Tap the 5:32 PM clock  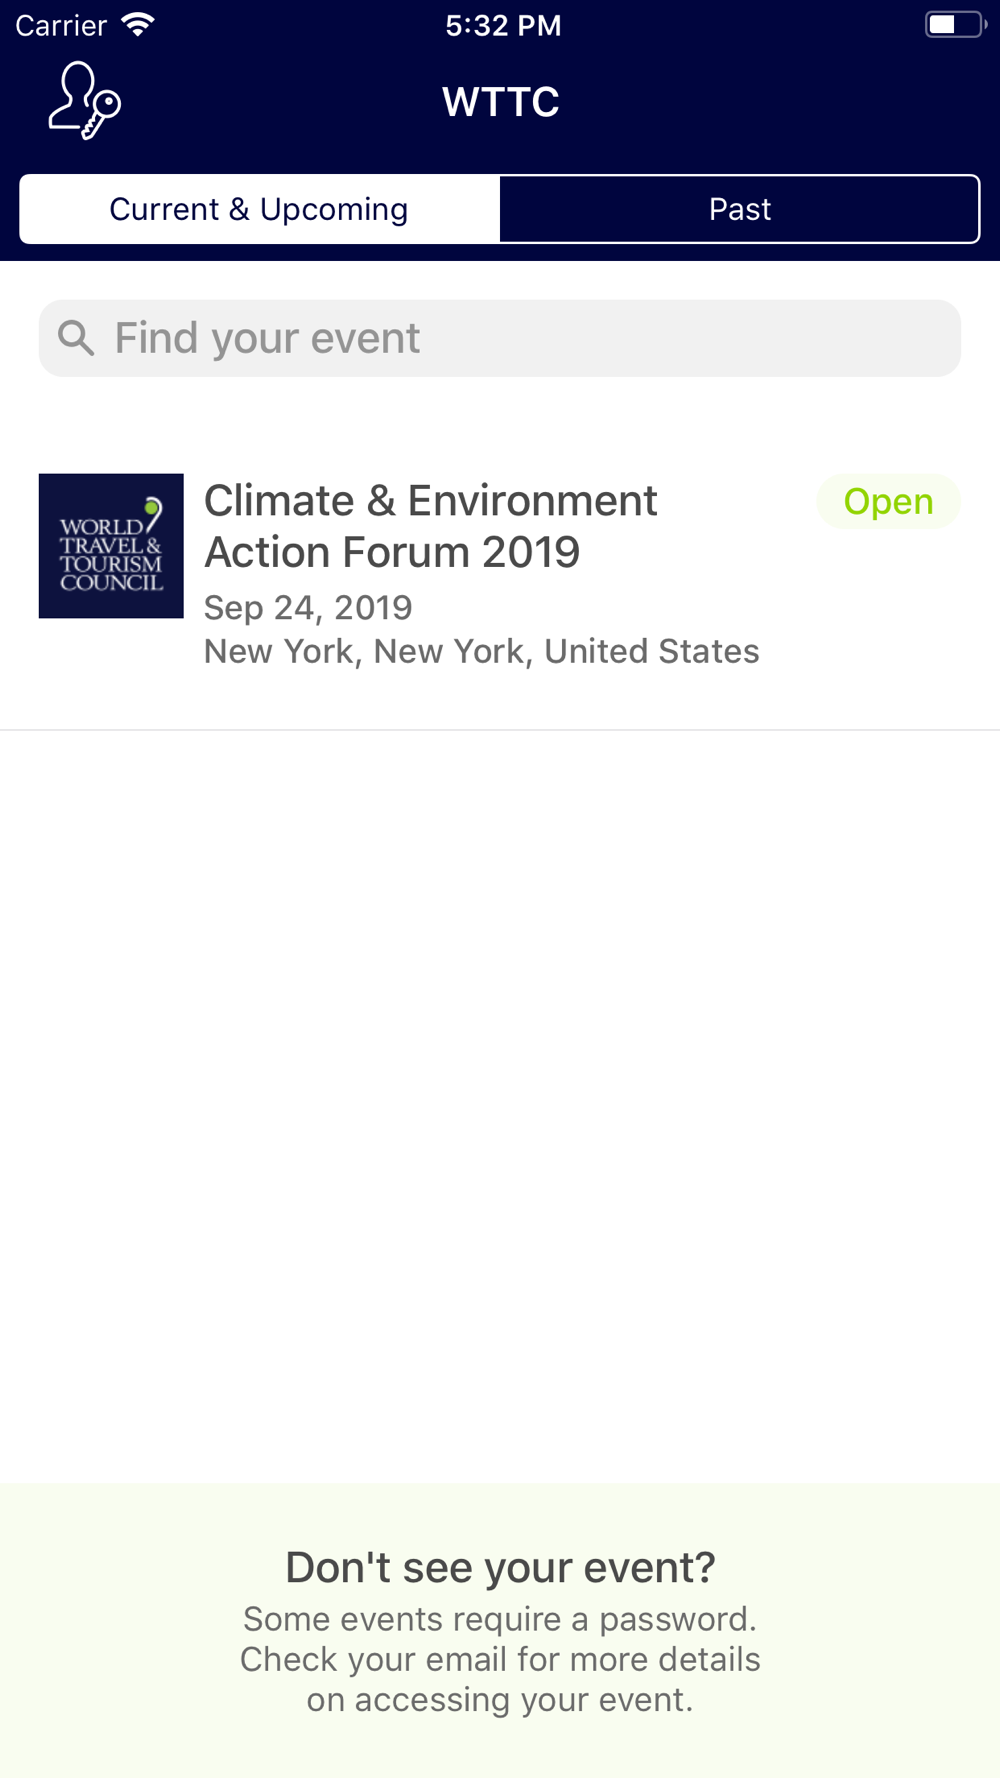click(503, 25)
